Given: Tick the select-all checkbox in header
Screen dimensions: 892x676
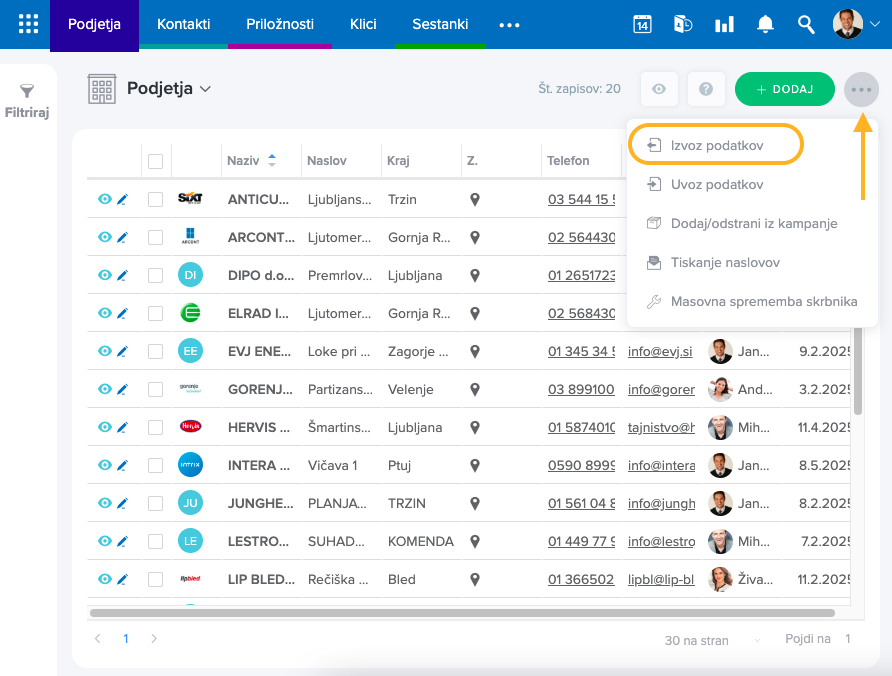Looking at the screenshot, I should pos(155,161).
